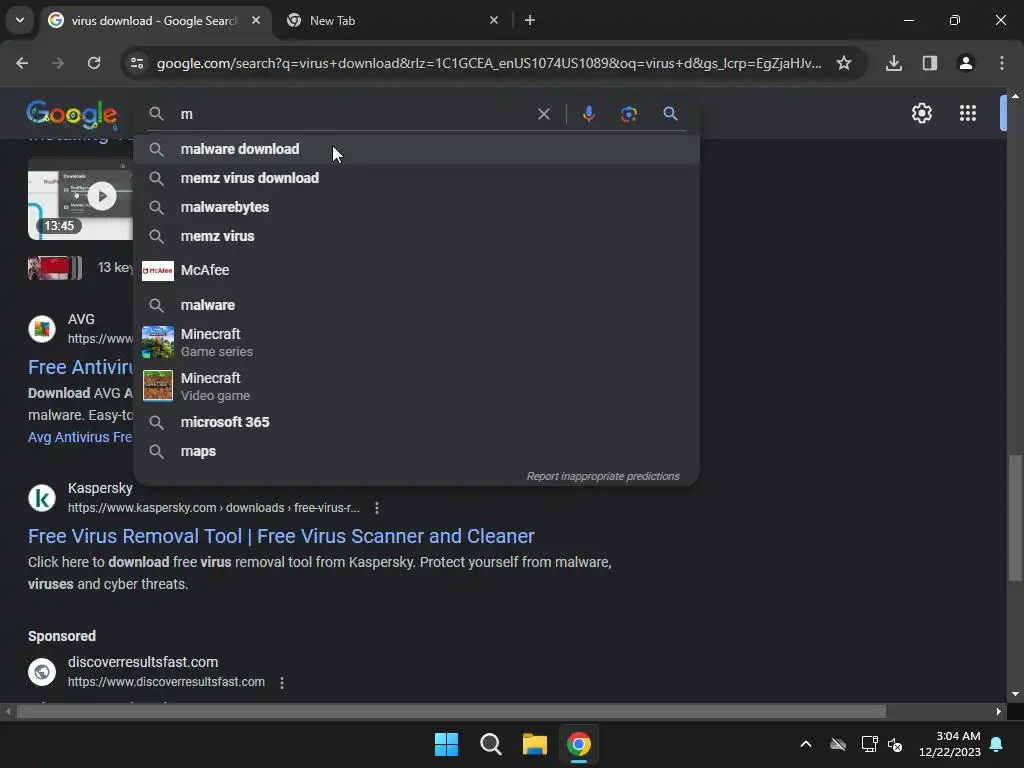The image size is (1024, 768).
Task: Pick the McAfee suggestion with logo
Action: click(417, 270)
